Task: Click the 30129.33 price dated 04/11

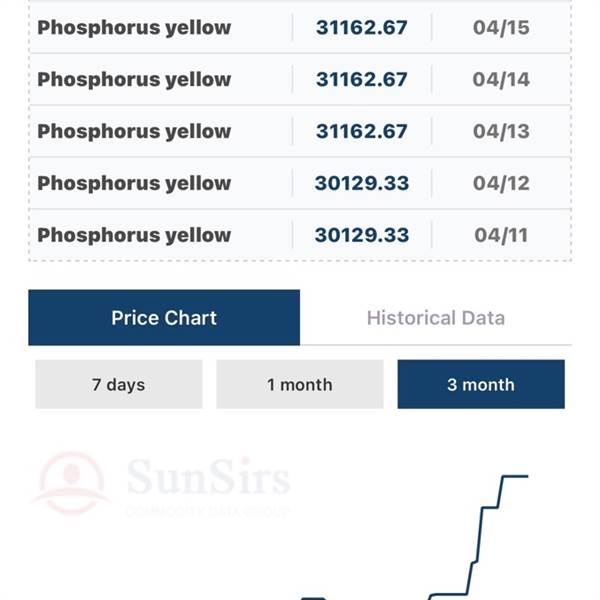Action: point(362,236)
